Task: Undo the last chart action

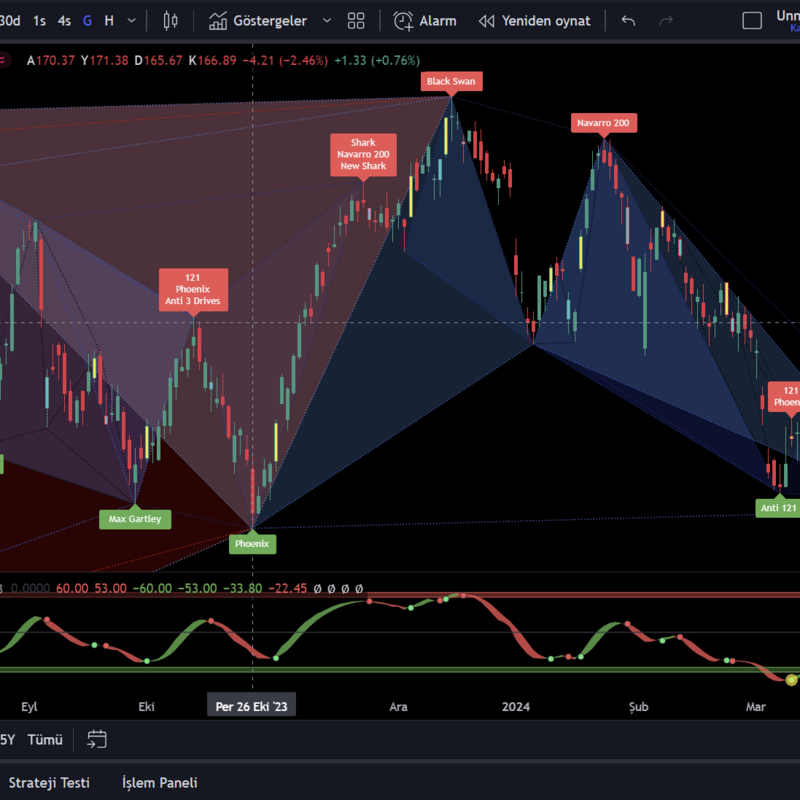Action: (x=628, y=20)
